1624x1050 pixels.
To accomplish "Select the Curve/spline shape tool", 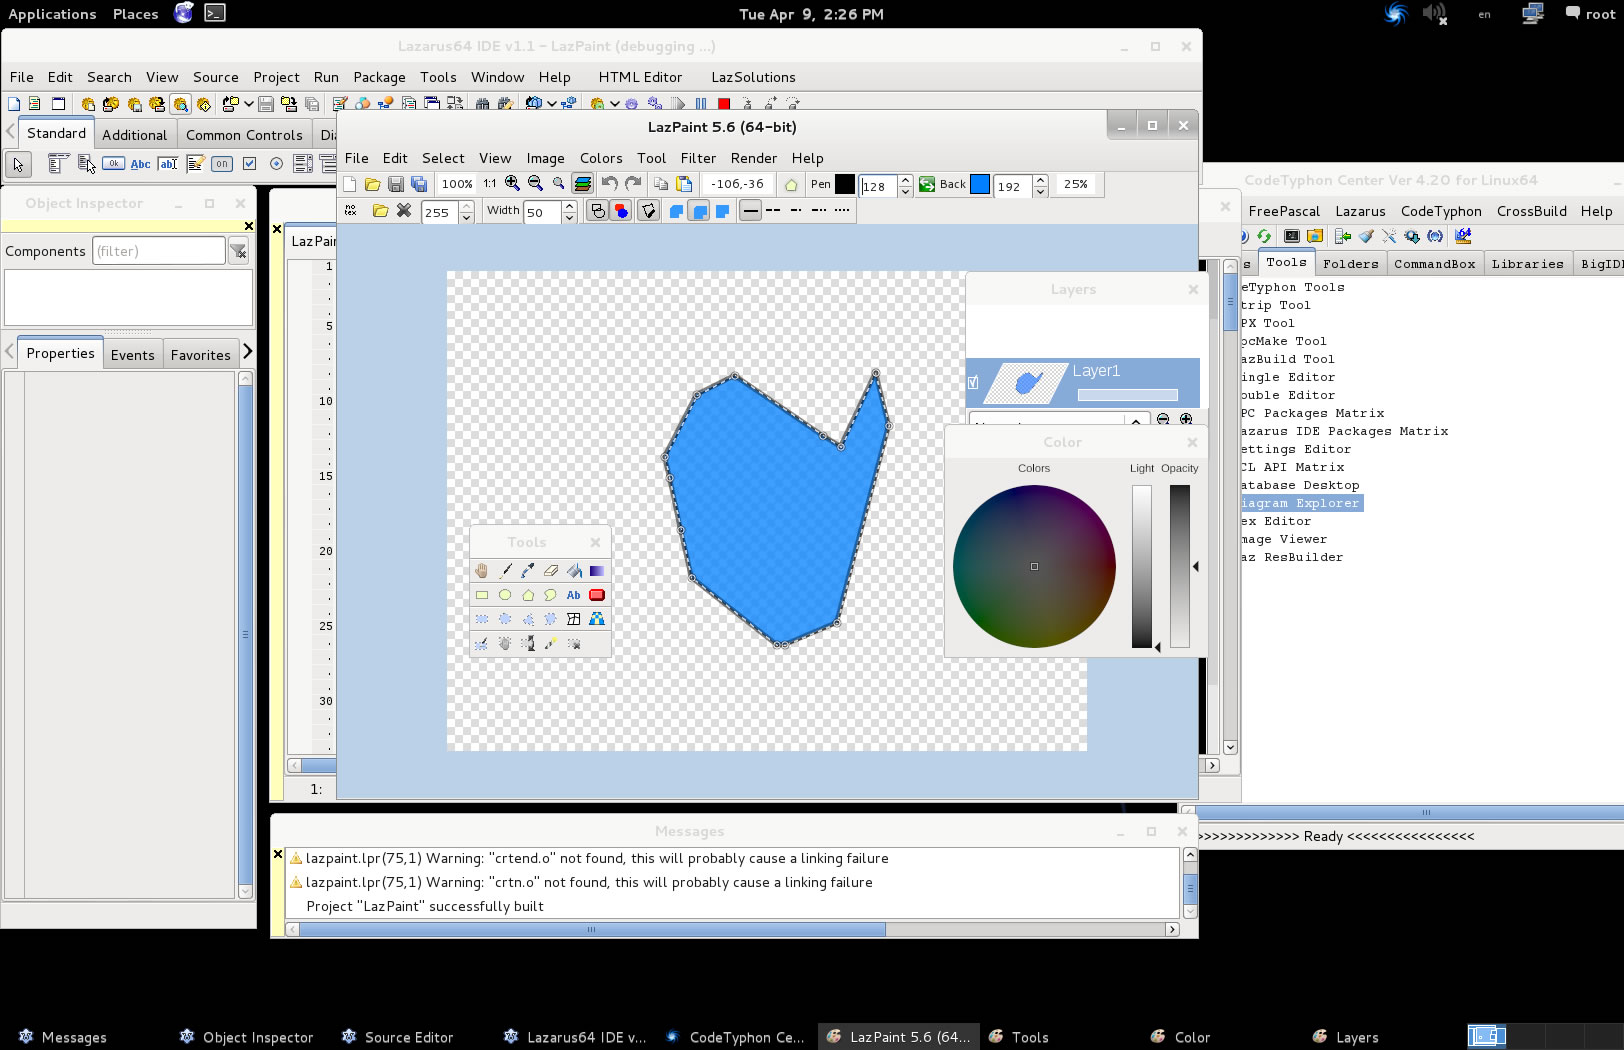I will click(x=551, y=595).
